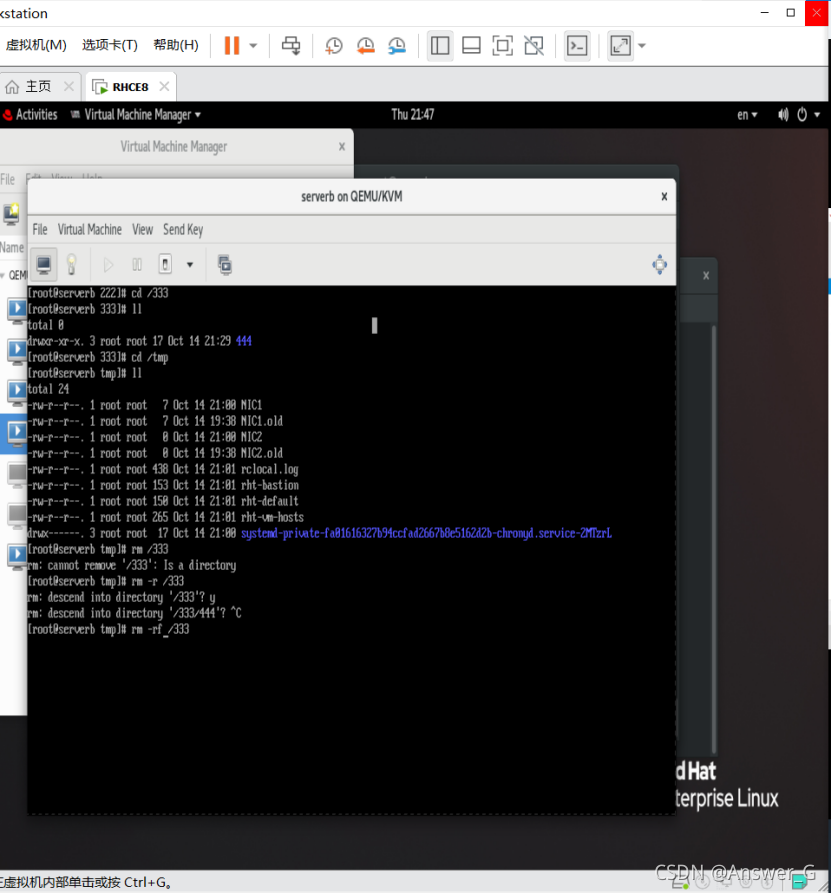The width and height of the screenshot is (831, 893).
Task: Close the RHCE8 tab
Action: click(x=164, y=86)
